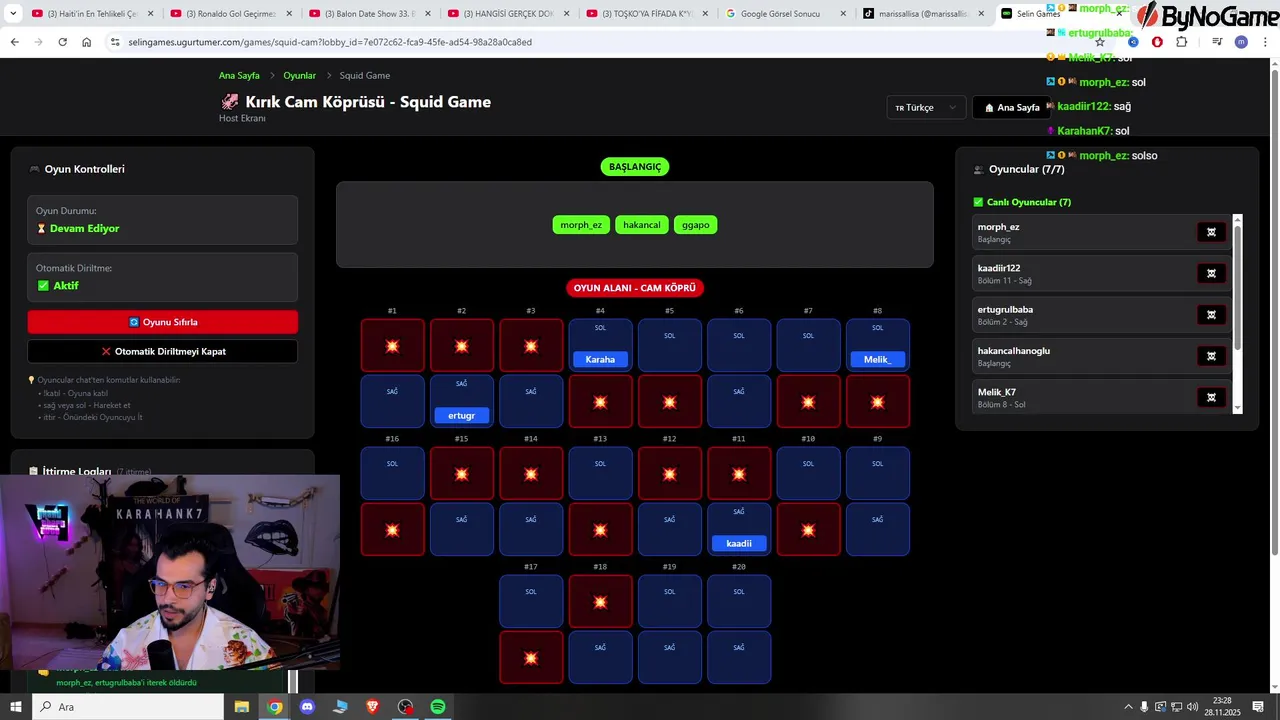Click the red Oyunu Sıfırla button

click(x=163, y=322)
